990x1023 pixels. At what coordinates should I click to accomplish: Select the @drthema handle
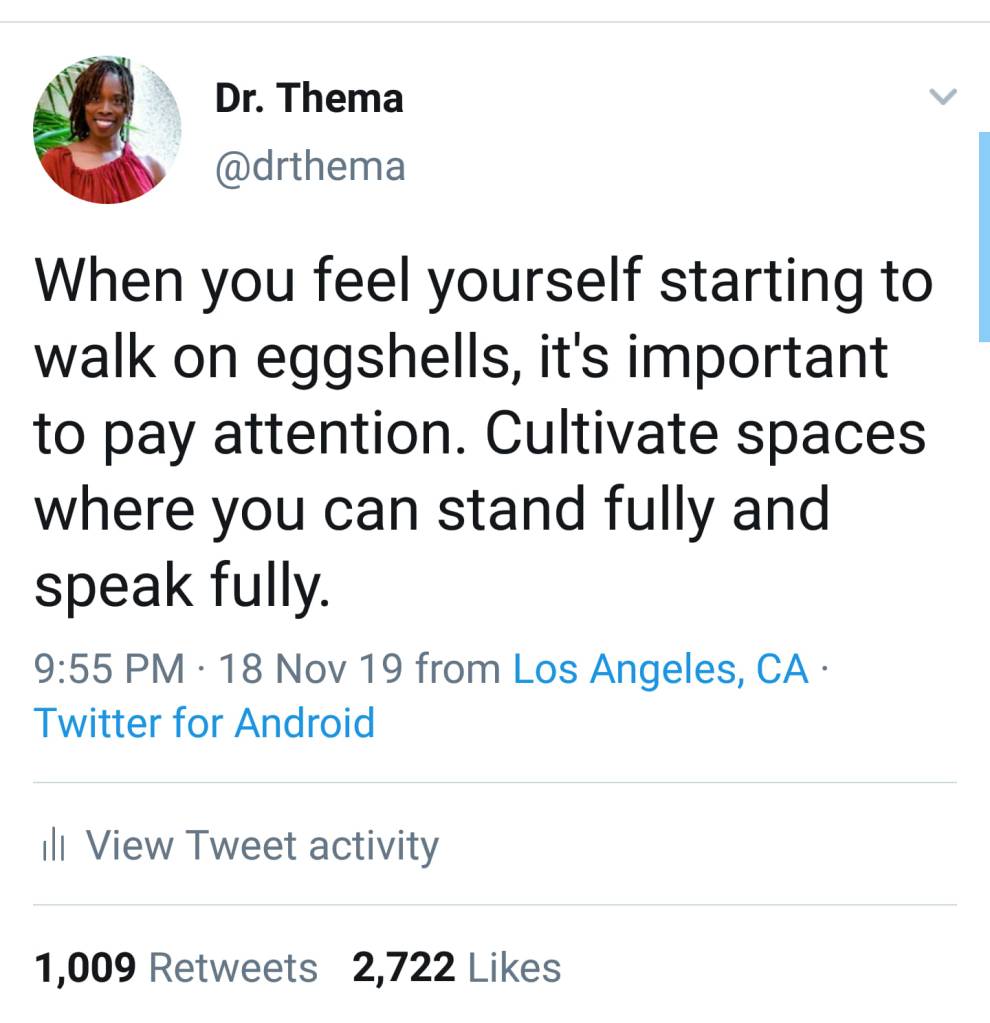pos(310,165)
